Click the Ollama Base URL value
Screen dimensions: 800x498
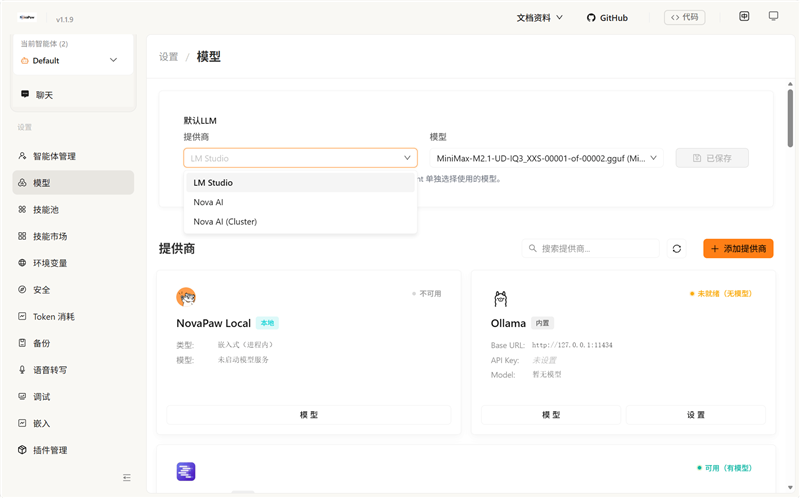[572, 345]
